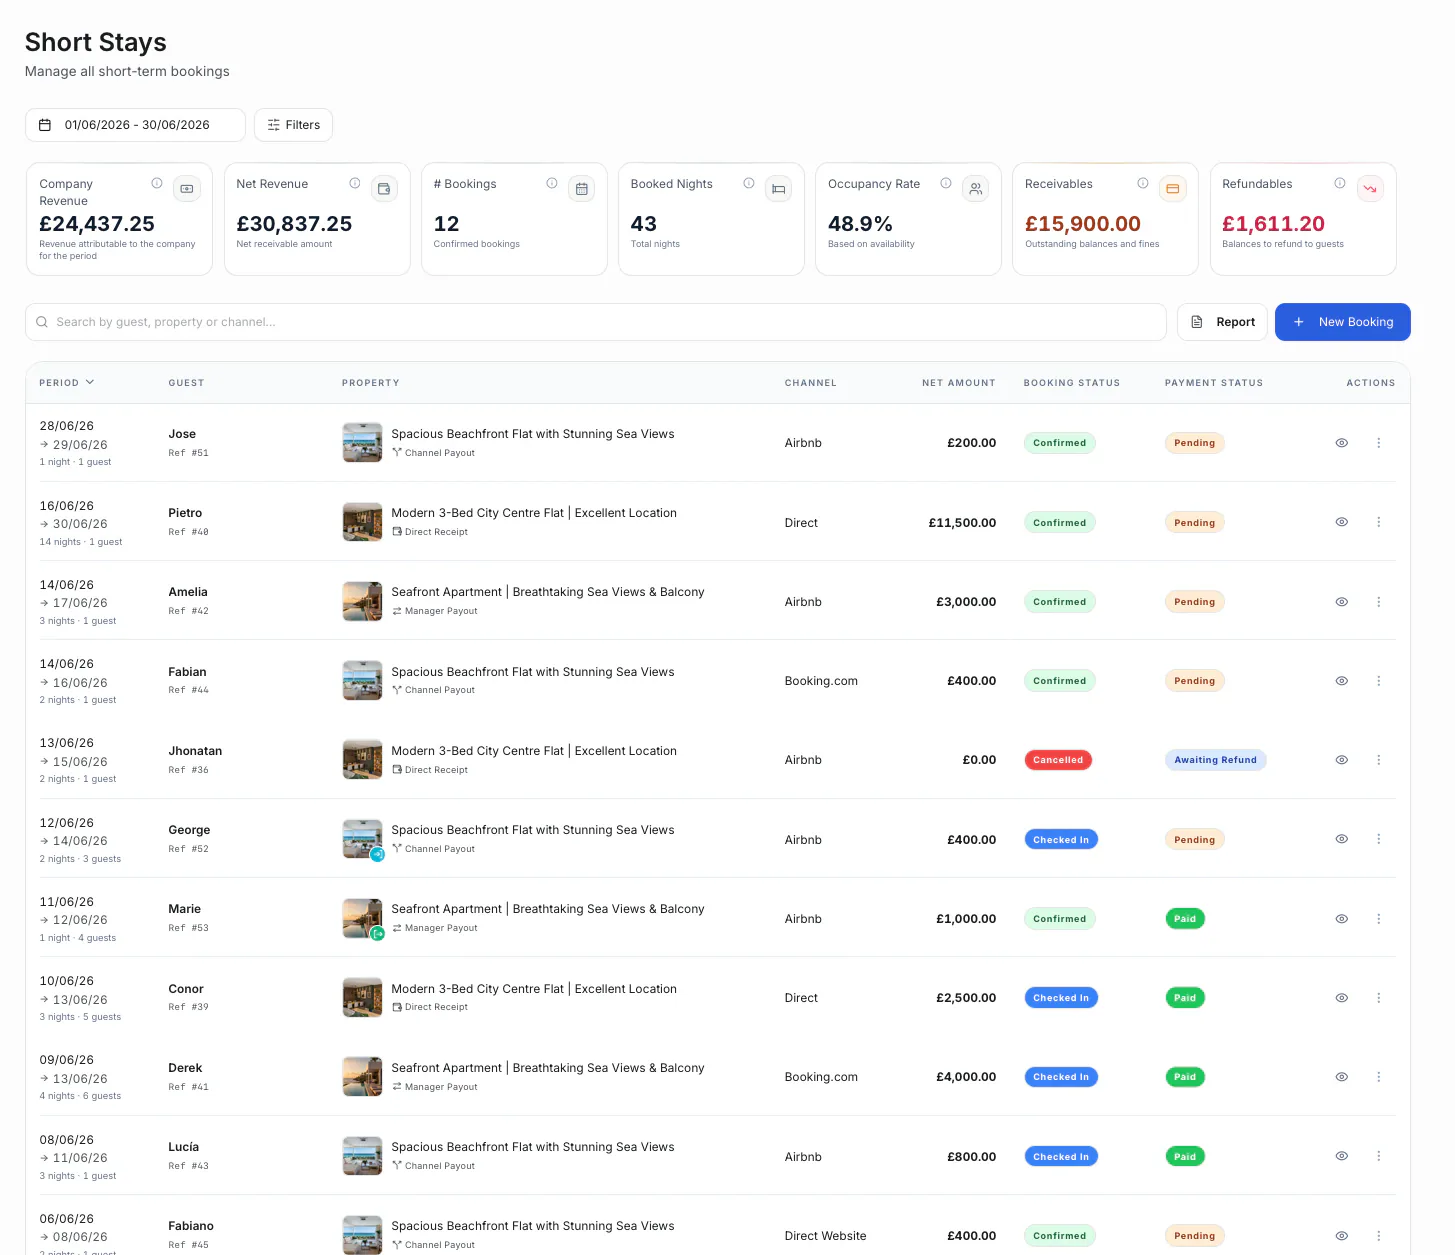
Task: Click Pending payment badge in Pietro's row
Action: [1194, 522]
